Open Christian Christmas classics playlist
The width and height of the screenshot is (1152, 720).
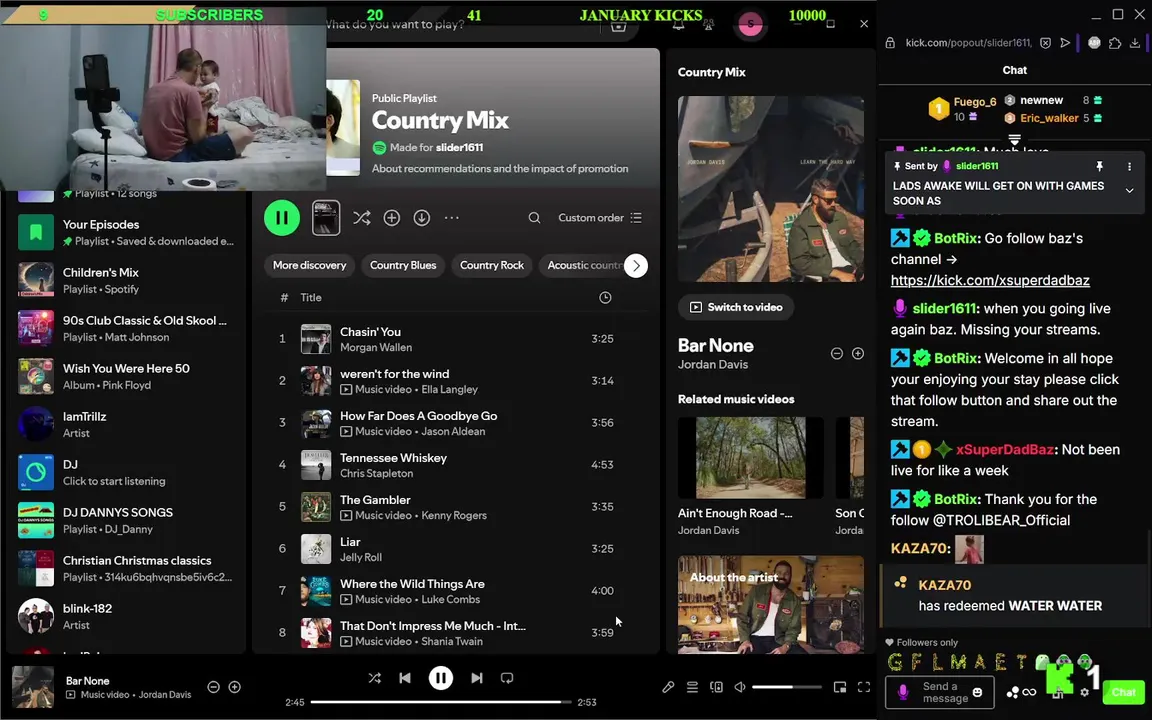[x=126, y=568]
